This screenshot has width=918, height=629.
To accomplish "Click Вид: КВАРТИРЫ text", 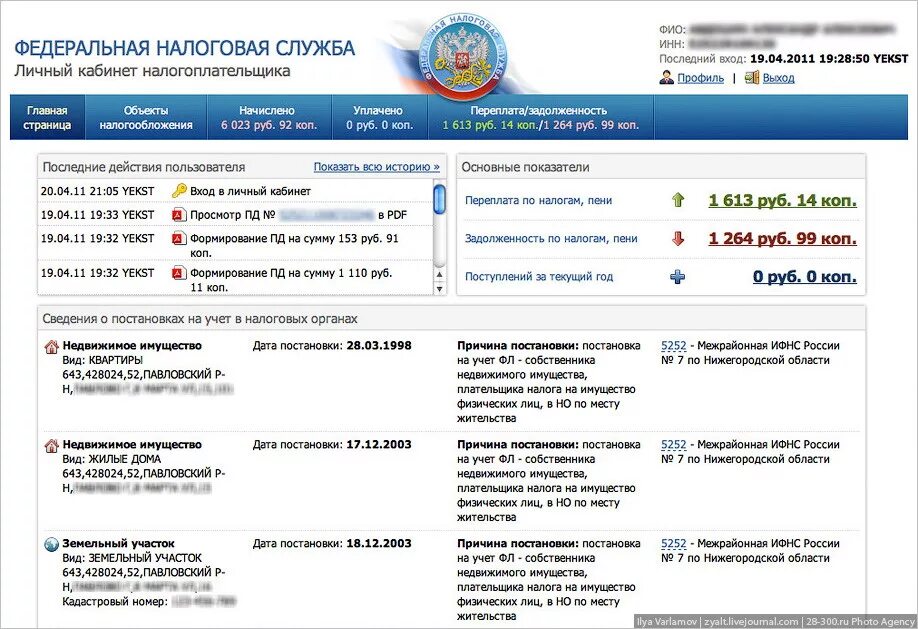I will 102,360.
